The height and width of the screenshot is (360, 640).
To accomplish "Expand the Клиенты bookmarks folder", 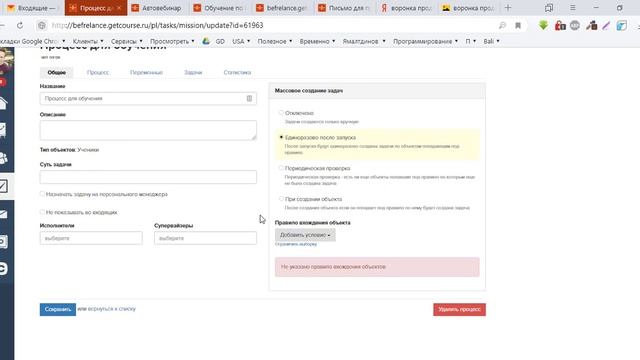I will coord(88,41).
